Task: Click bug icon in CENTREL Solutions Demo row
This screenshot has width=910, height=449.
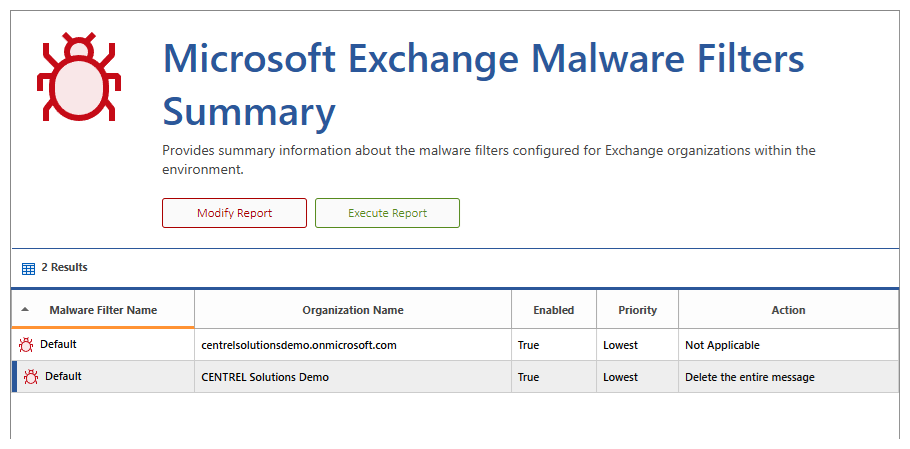Action: (x=31, y=377)
